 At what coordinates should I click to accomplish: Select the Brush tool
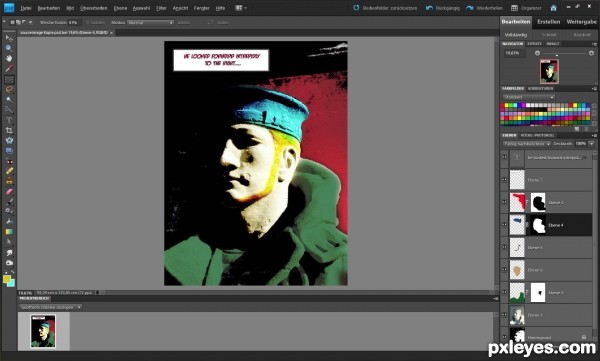pyautogui.click(x=9, y=201)
